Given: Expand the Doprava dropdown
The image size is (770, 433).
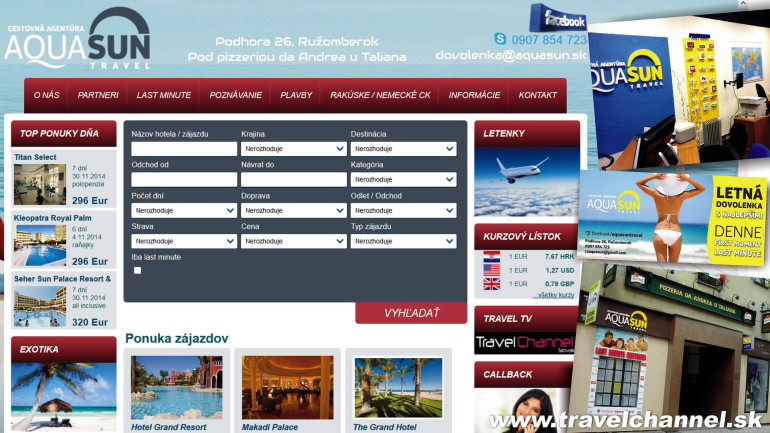Looking at the screenshot, I should pos(294,211).
